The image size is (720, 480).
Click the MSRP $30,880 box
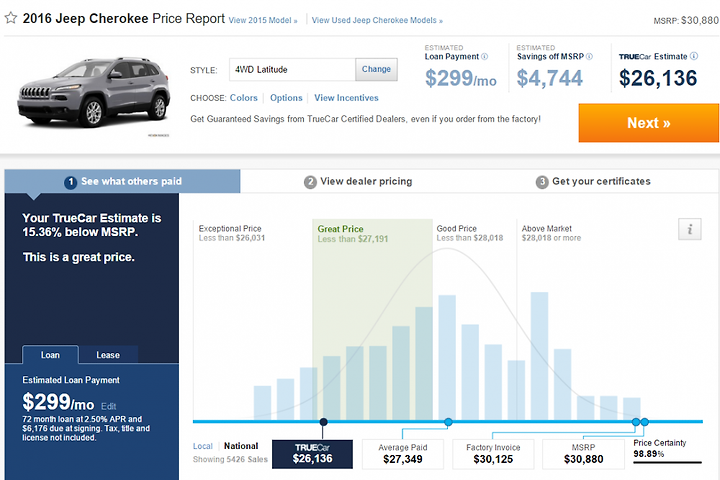(x=583, y=454)
